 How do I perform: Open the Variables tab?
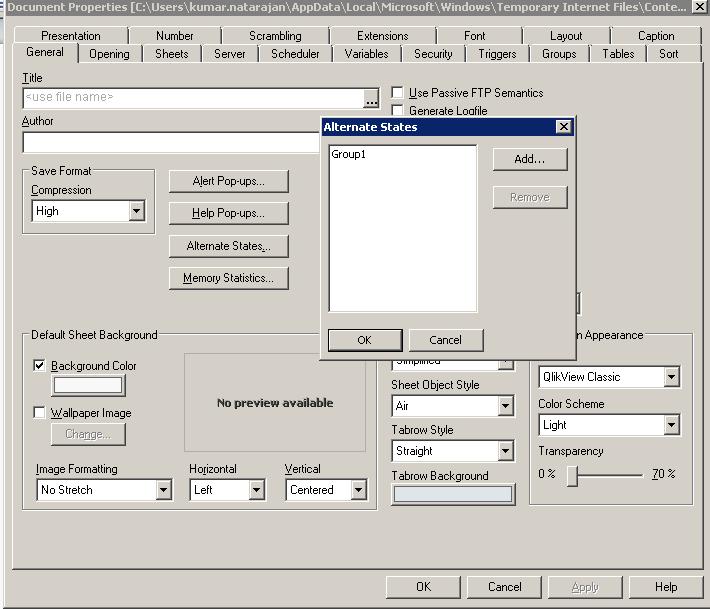pyautogui.click(x=366, y=54)
